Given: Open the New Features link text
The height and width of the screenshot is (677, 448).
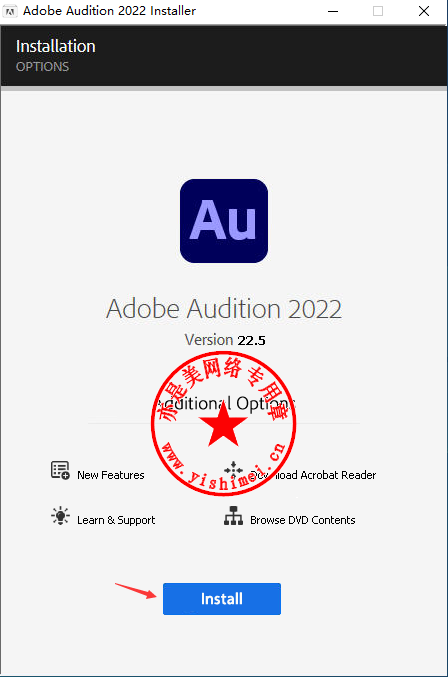Looking at the screenshot, I should (110, 475).
